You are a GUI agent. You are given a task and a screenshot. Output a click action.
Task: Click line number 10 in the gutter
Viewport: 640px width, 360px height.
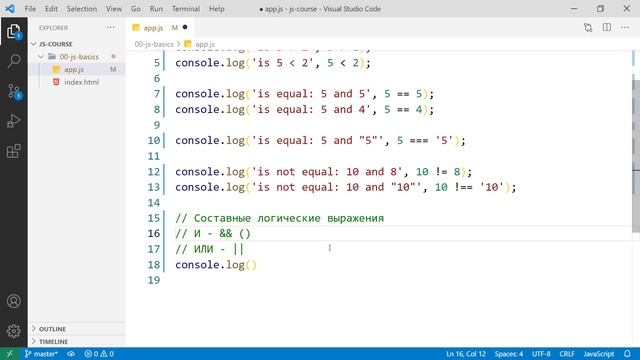pyautogui.click(x=154, y=140)
